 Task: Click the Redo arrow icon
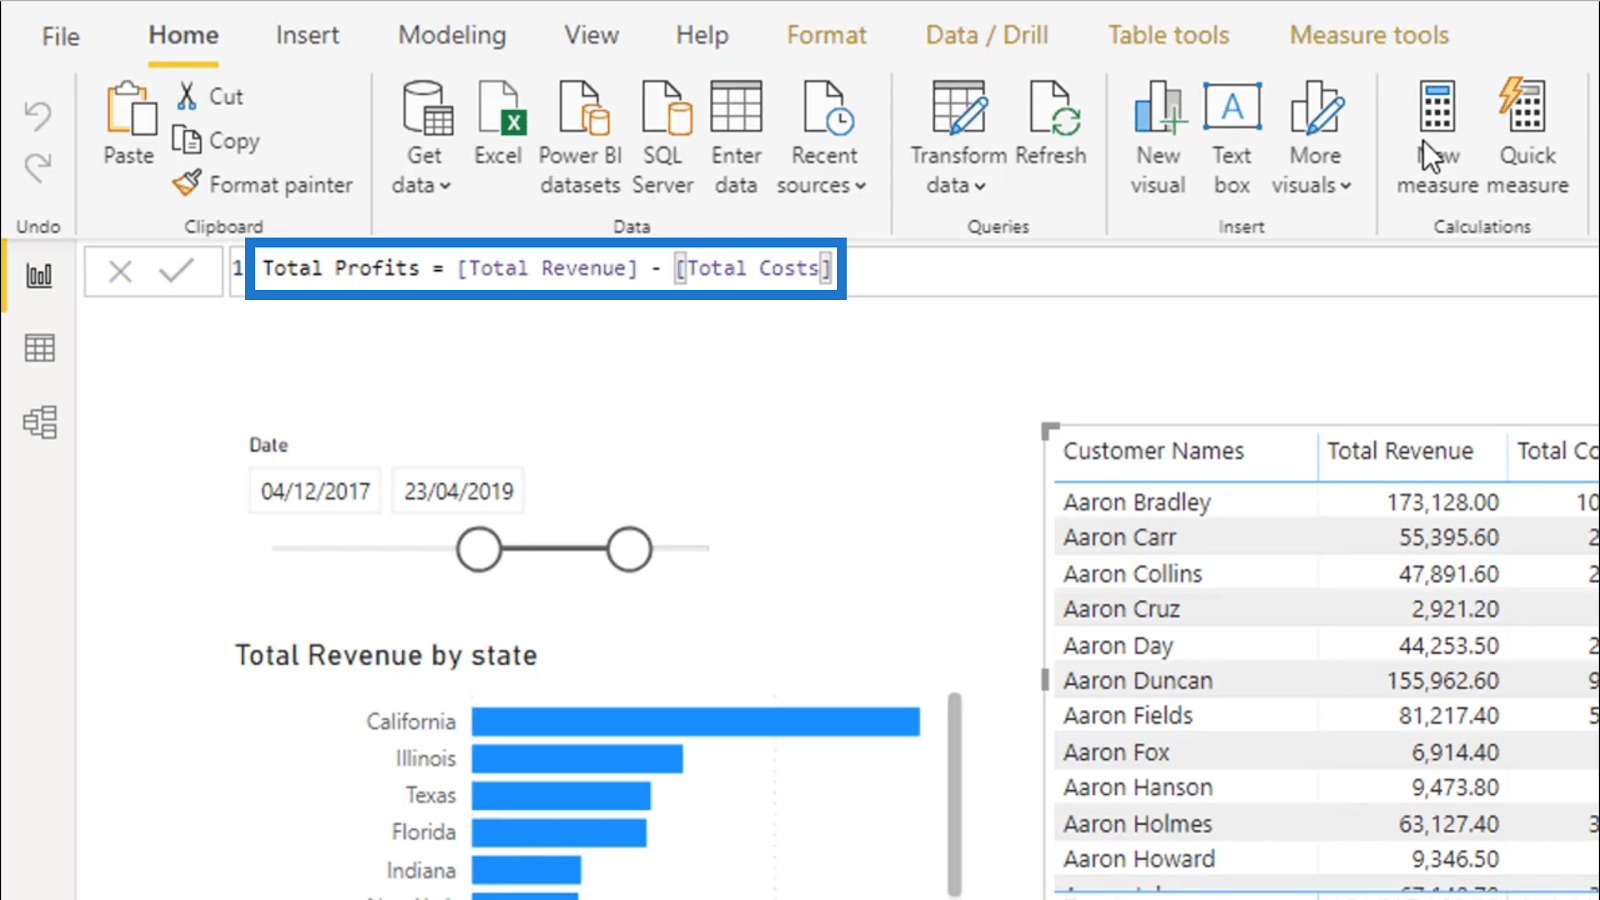coord(38,167)
